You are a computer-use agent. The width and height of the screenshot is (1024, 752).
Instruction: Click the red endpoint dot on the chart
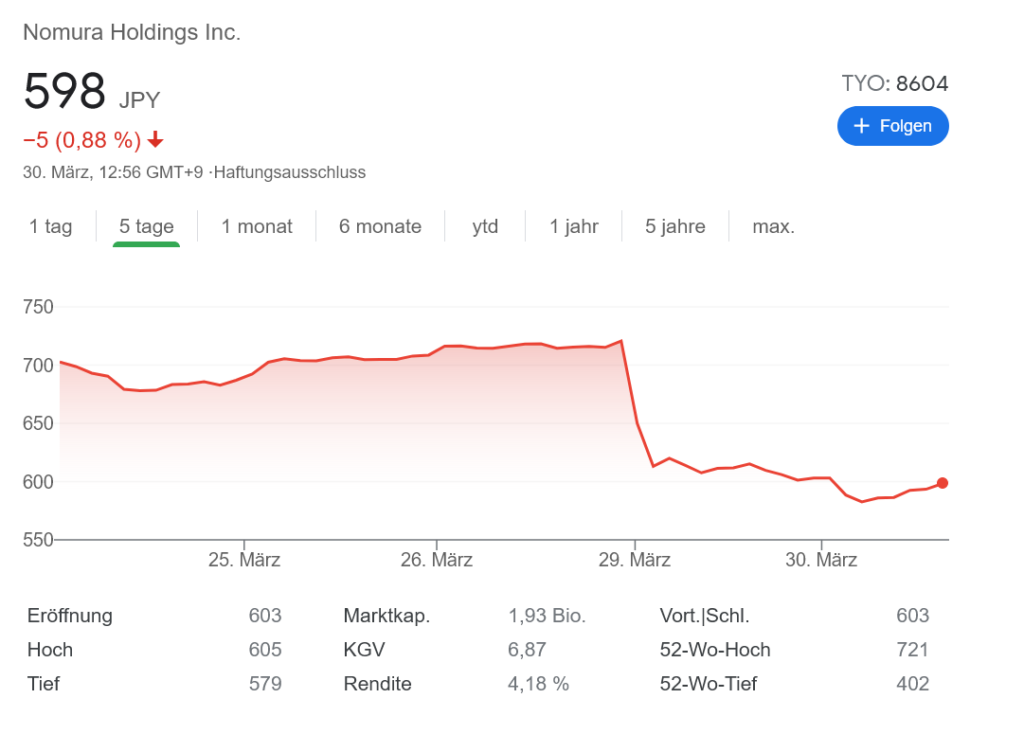click(942, 484)
